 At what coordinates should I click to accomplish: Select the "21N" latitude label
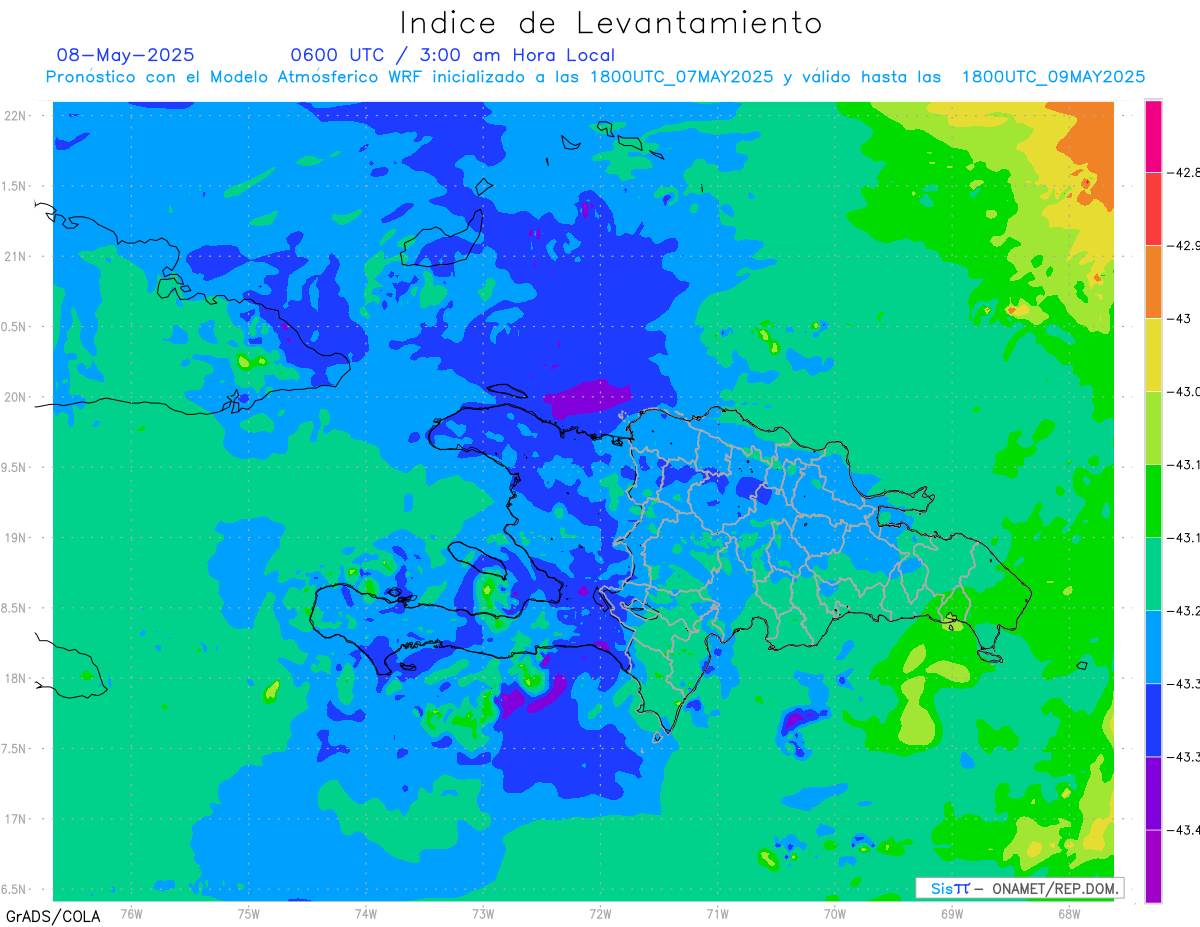click(16, 256)
